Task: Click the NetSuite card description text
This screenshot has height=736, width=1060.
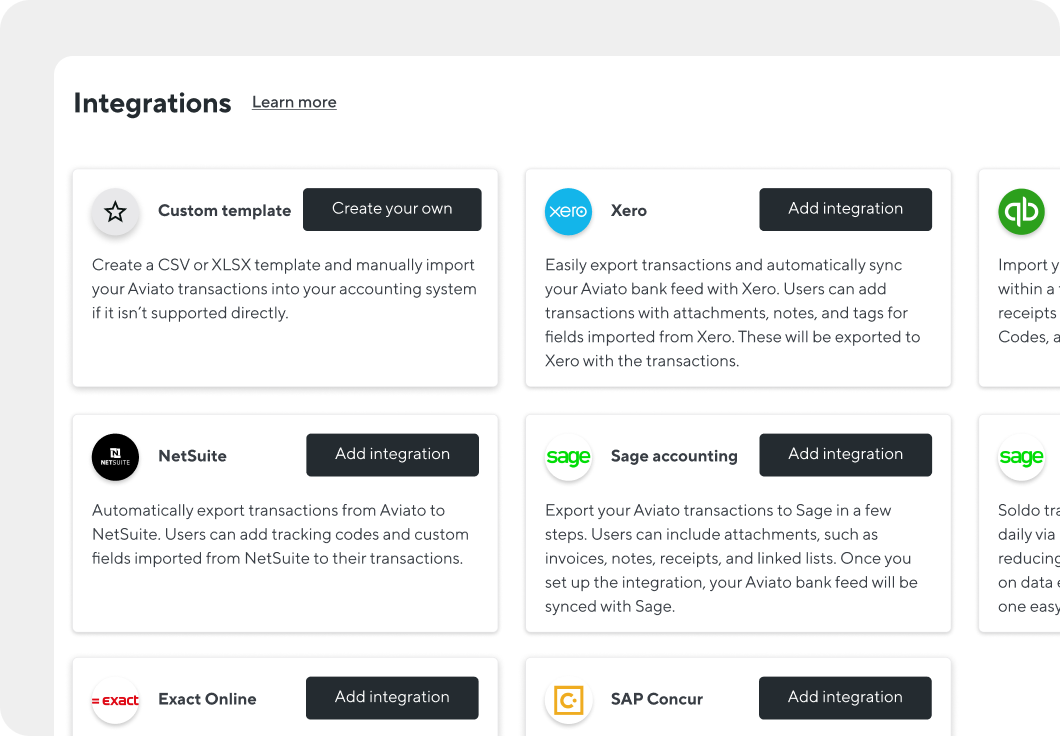Action: (x=280, y=534)
